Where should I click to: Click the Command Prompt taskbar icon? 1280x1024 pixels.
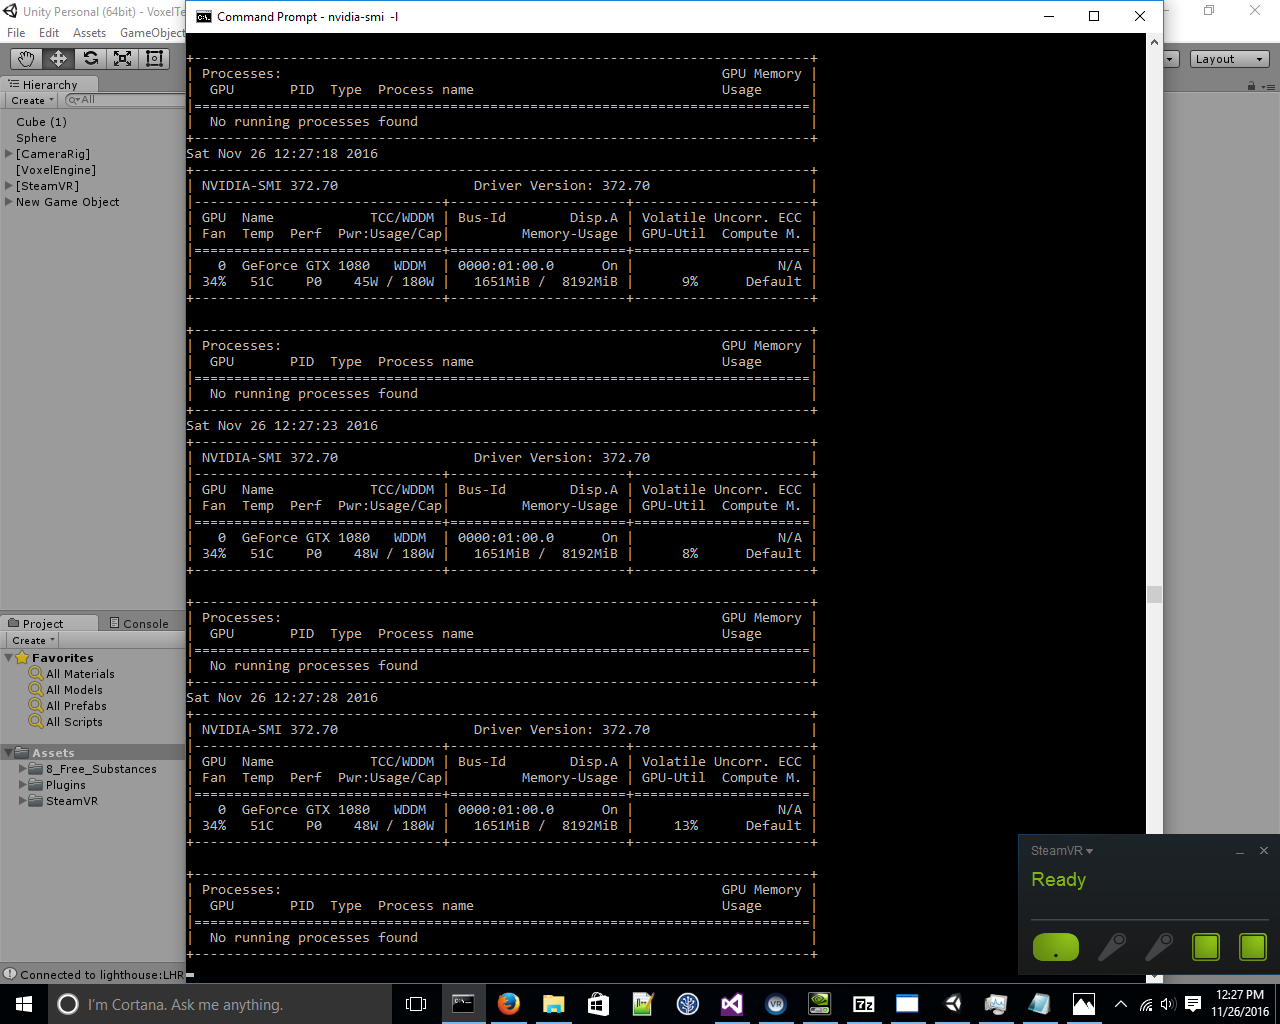coord(463,1003)
